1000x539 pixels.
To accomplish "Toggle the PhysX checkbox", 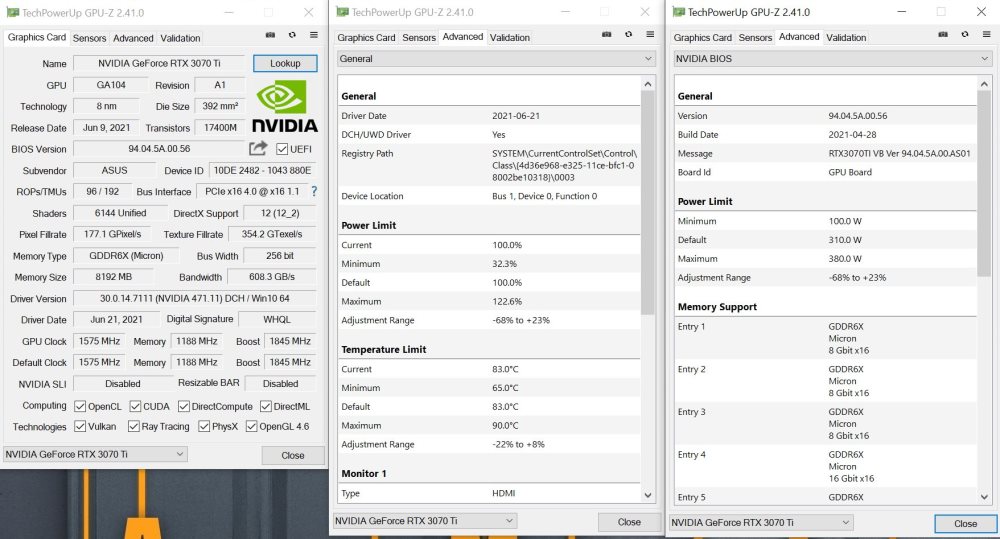I will click(204, 426).
